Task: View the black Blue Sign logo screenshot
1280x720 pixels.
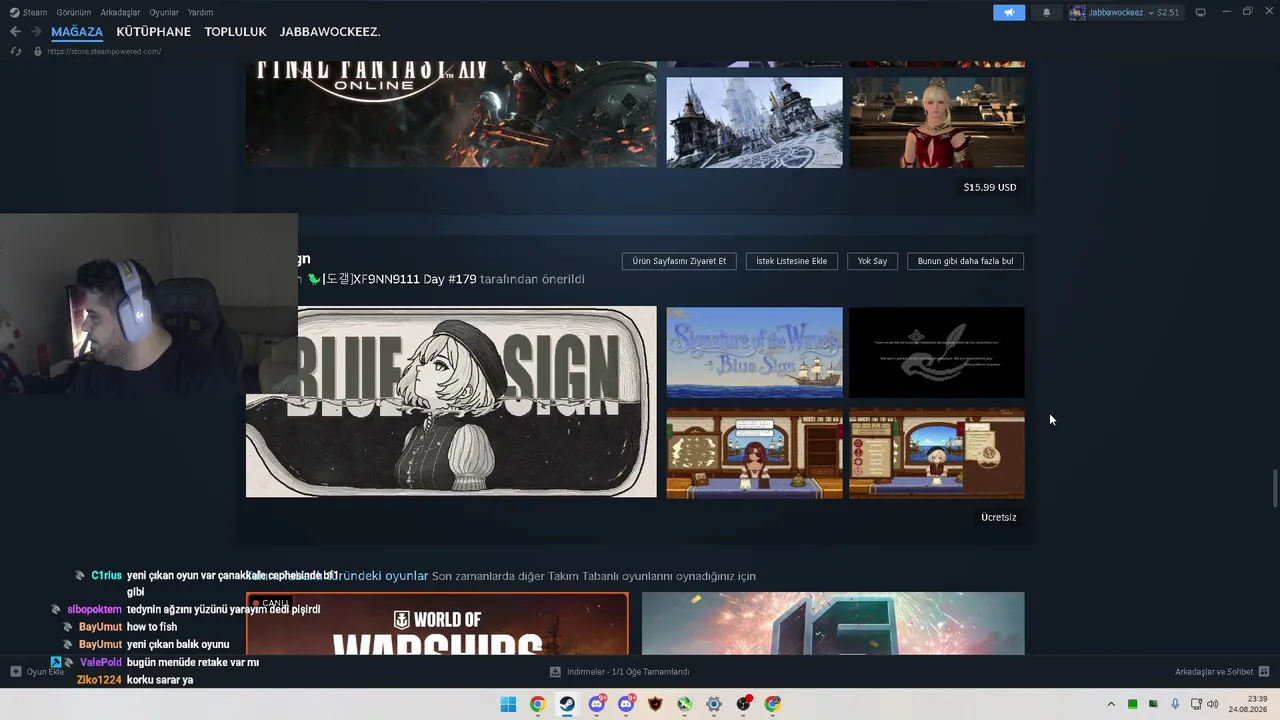Action: [x=937, y=352]
